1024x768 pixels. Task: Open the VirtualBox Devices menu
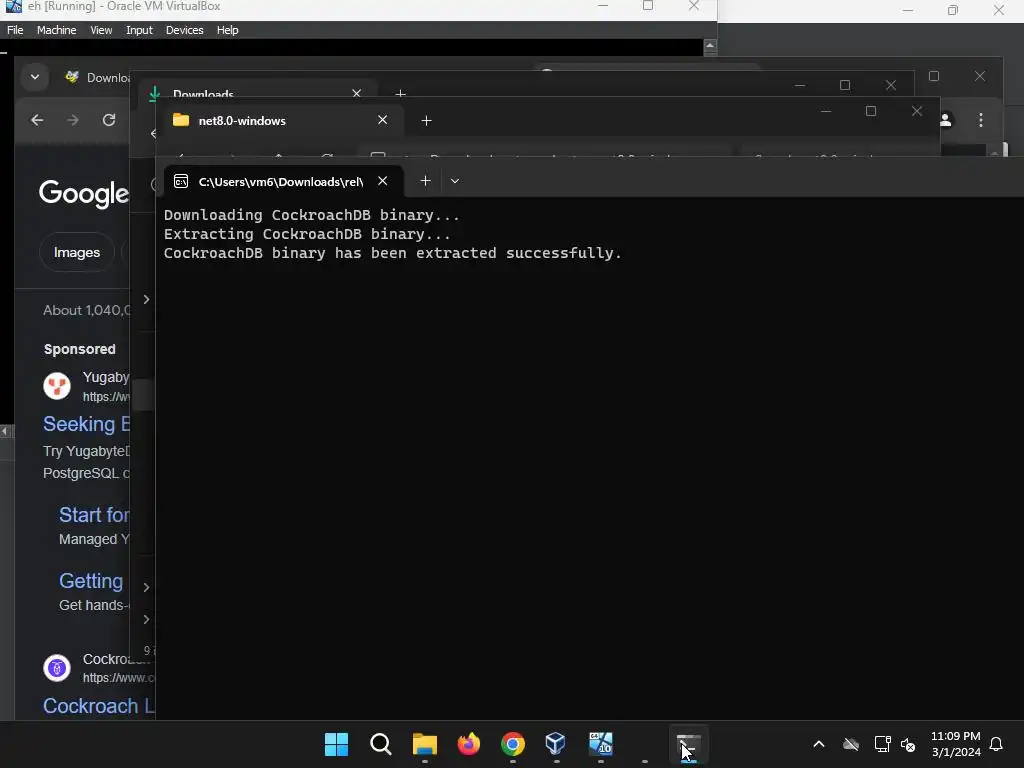point(184,30)
